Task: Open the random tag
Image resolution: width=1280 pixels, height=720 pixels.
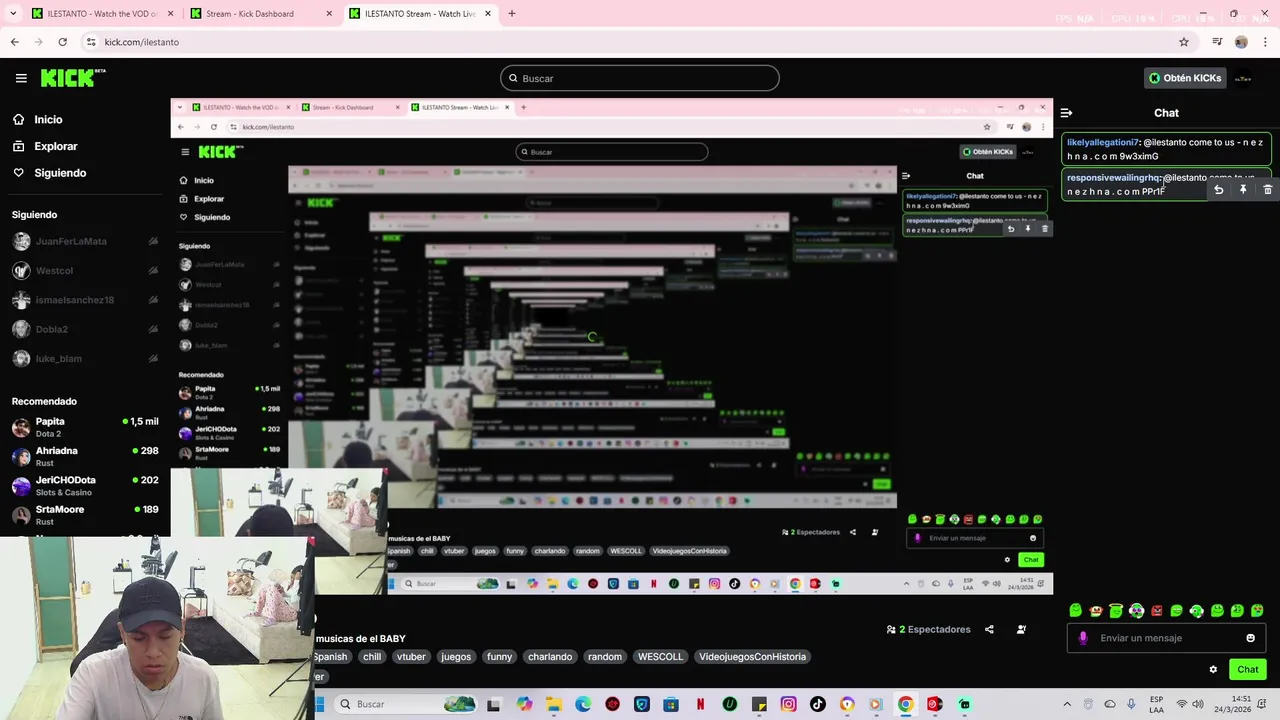Action: [605, 657]
